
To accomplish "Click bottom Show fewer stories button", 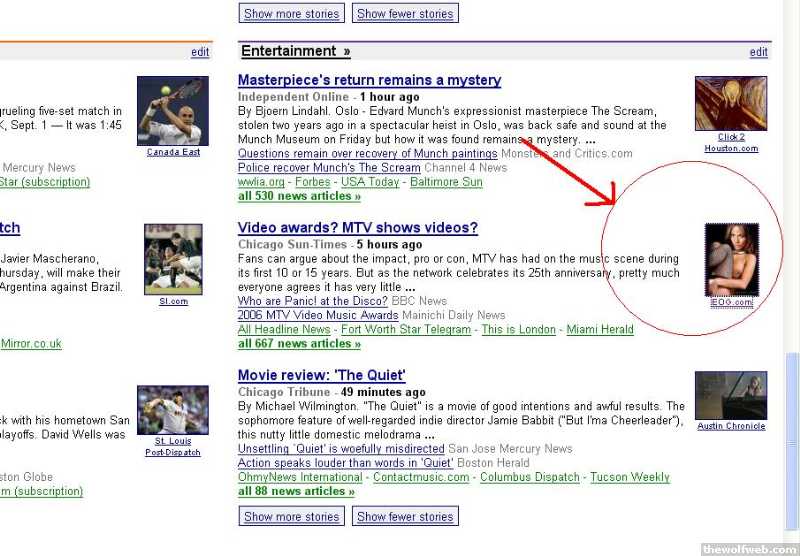I will (405, 516).
